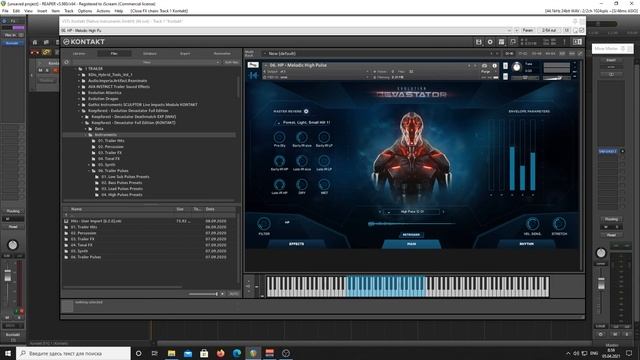Click STRETCH knob

(x=559, y=224)
